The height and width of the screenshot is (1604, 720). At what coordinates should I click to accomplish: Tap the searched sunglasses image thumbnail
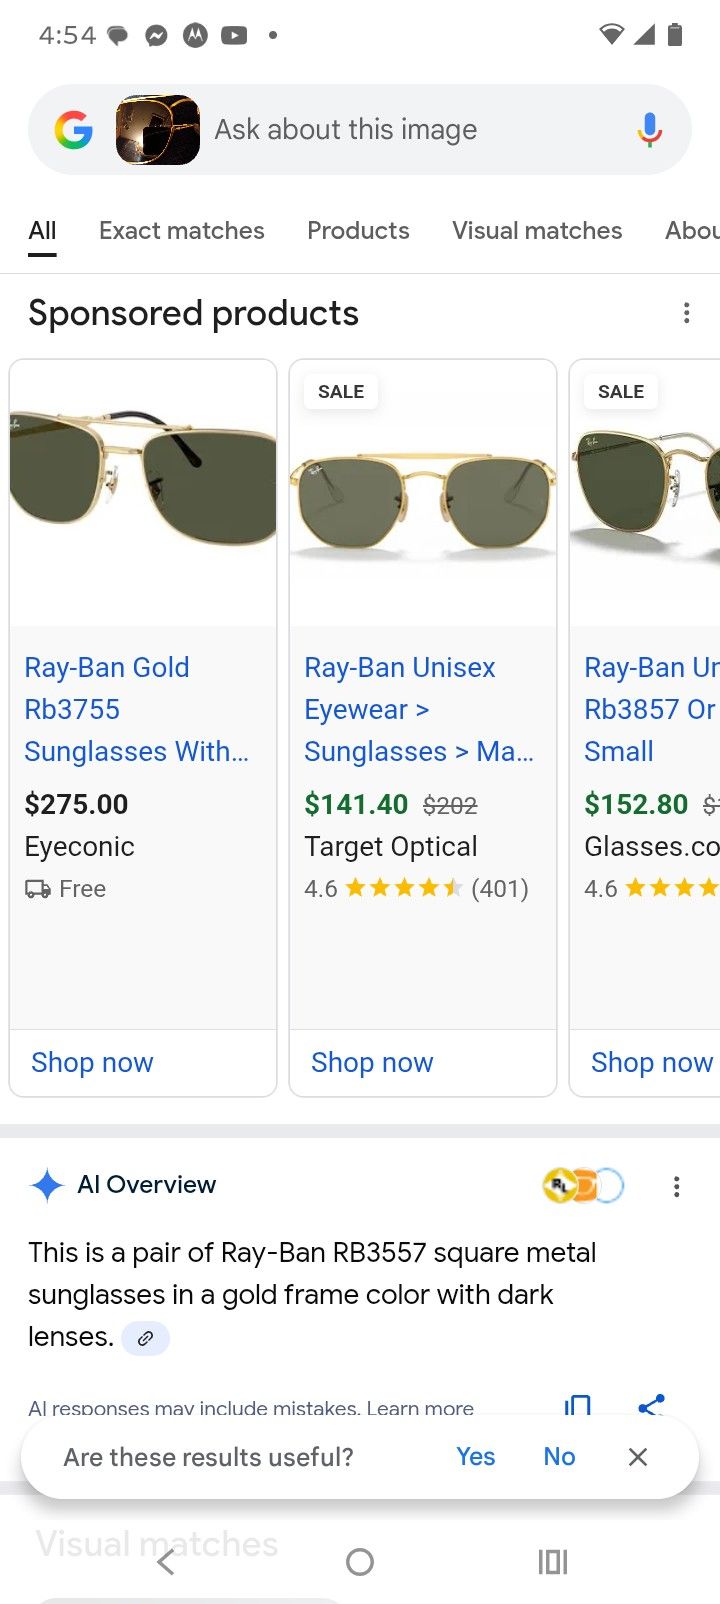[157, 129]
